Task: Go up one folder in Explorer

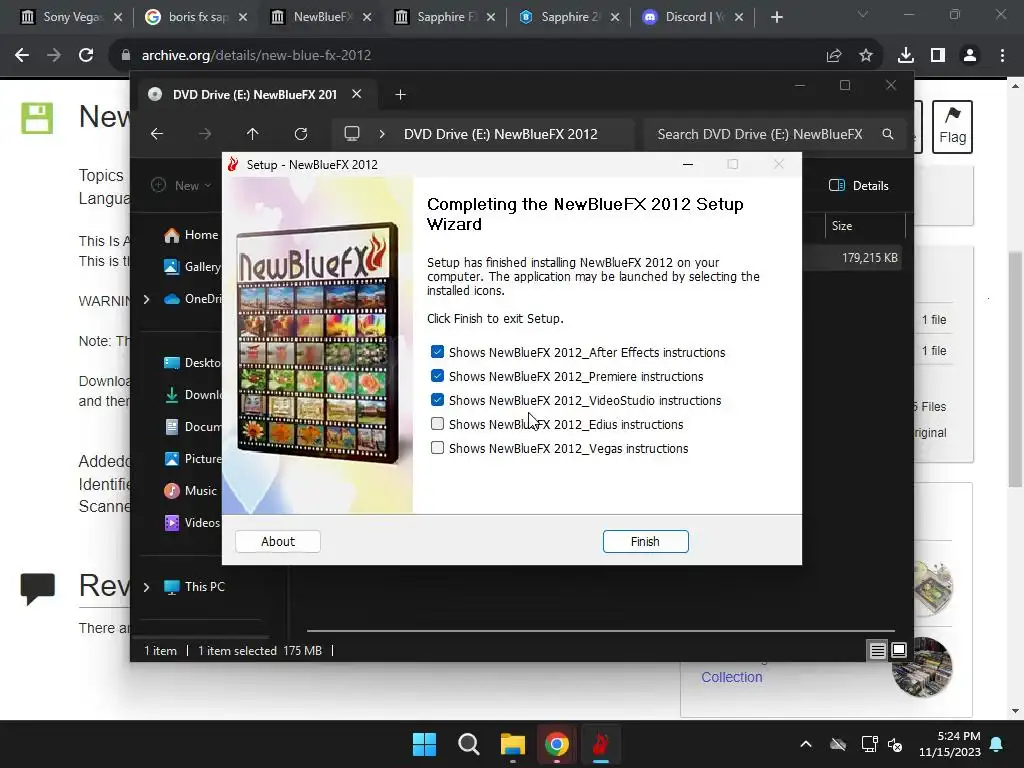Action: click(253, 134)
